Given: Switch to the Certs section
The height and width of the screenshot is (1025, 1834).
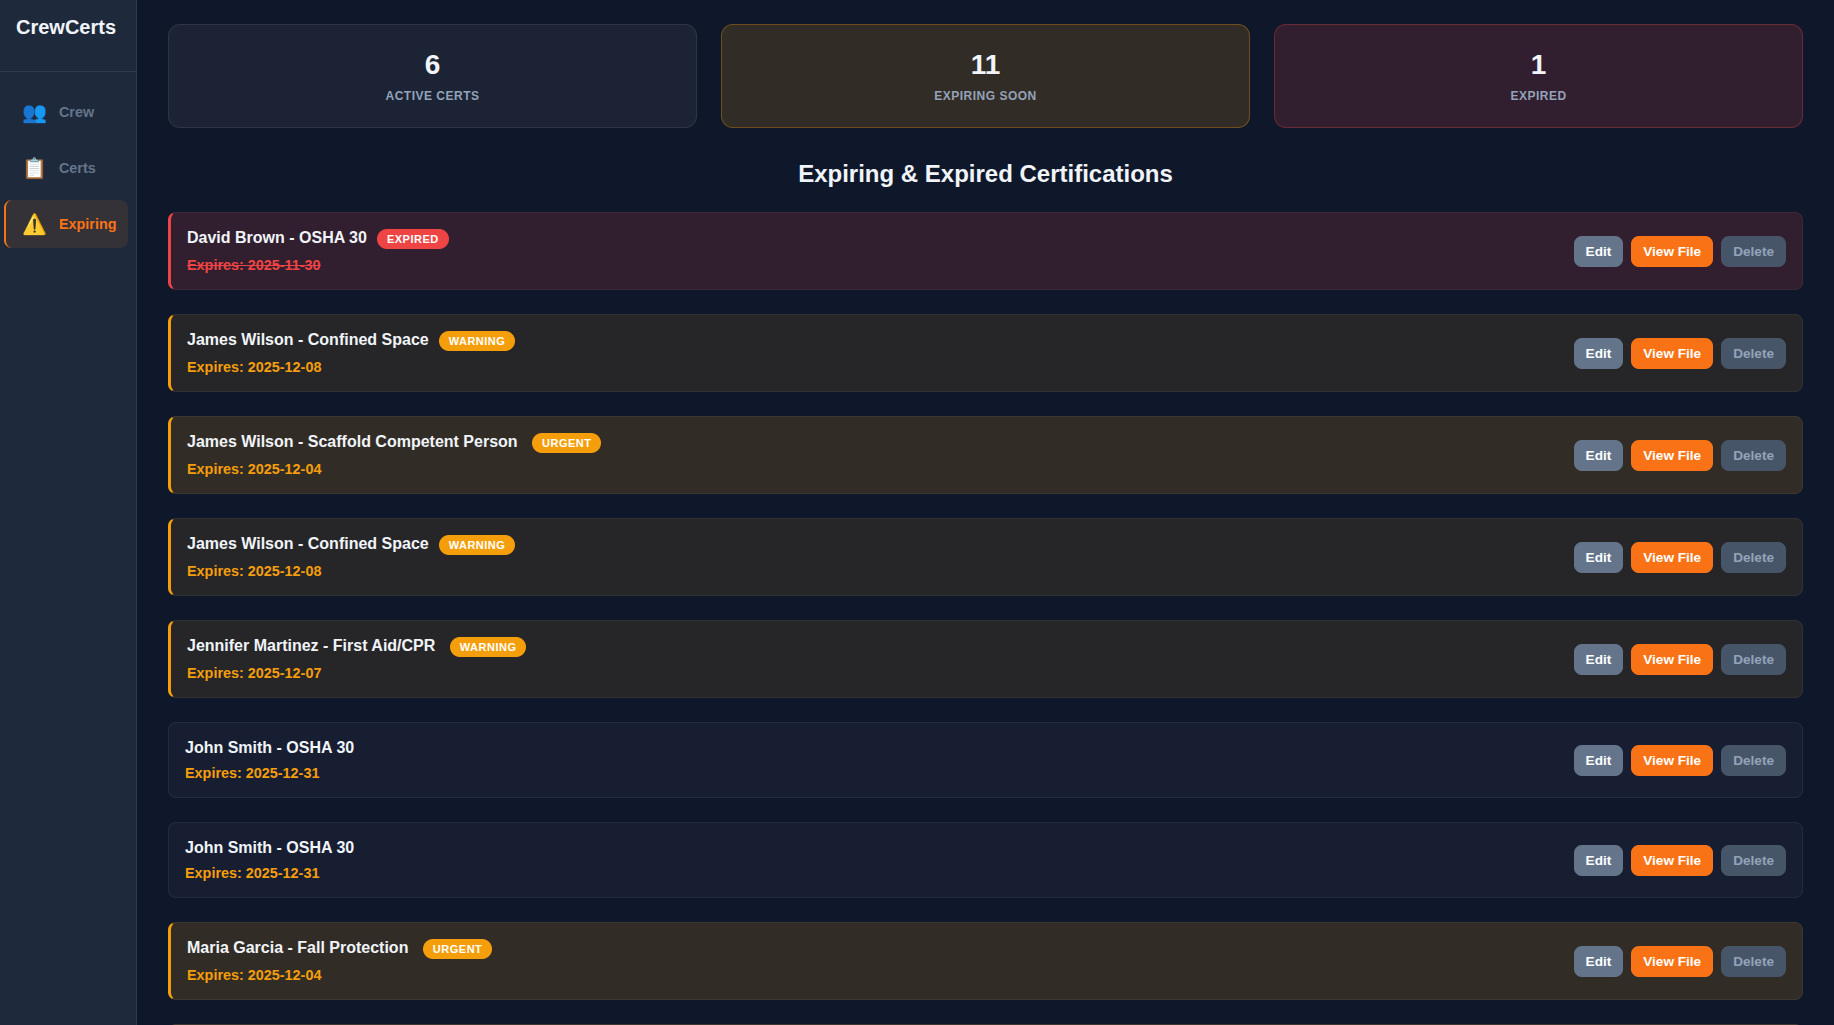Looking at the screenshot, I should tap(77, 168).
